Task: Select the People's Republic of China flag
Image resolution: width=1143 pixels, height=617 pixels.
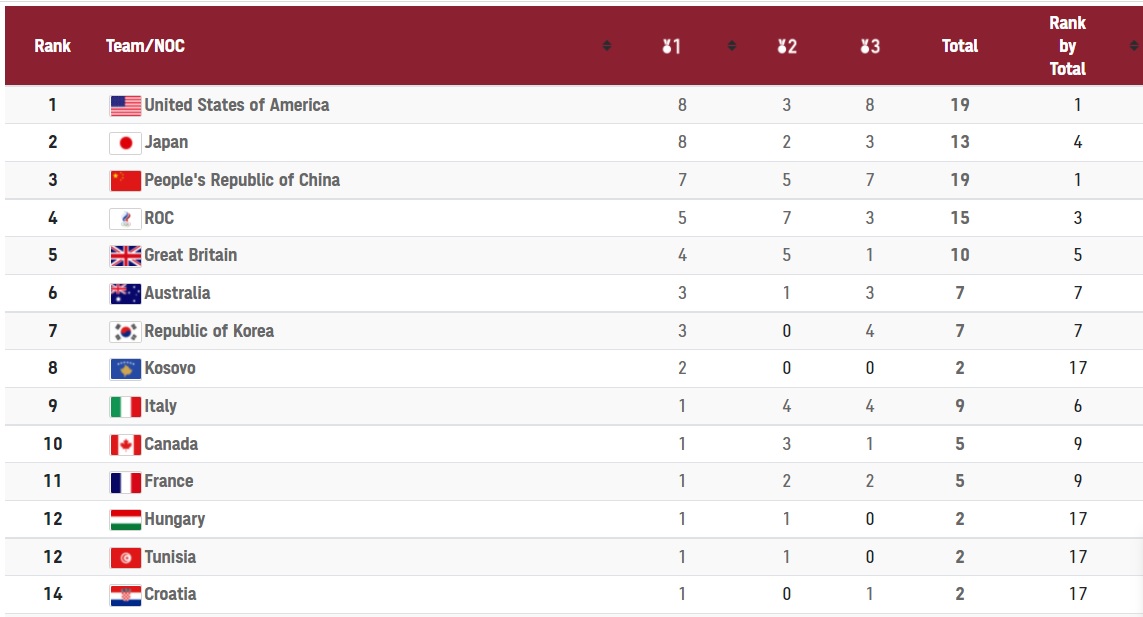Action: pyautogui.click(x=125, y=181)
